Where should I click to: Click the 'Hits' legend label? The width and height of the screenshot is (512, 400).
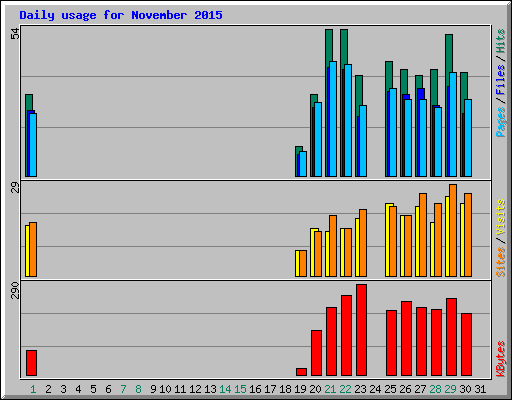click(500, 41)
